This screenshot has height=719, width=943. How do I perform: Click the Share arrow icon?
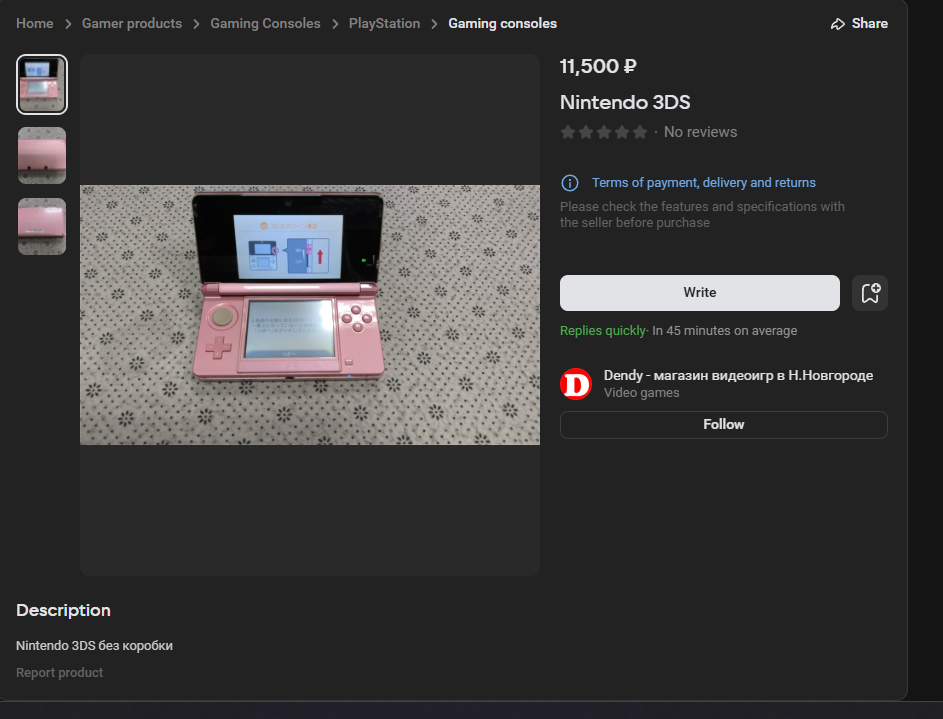(x=837, y=24)
